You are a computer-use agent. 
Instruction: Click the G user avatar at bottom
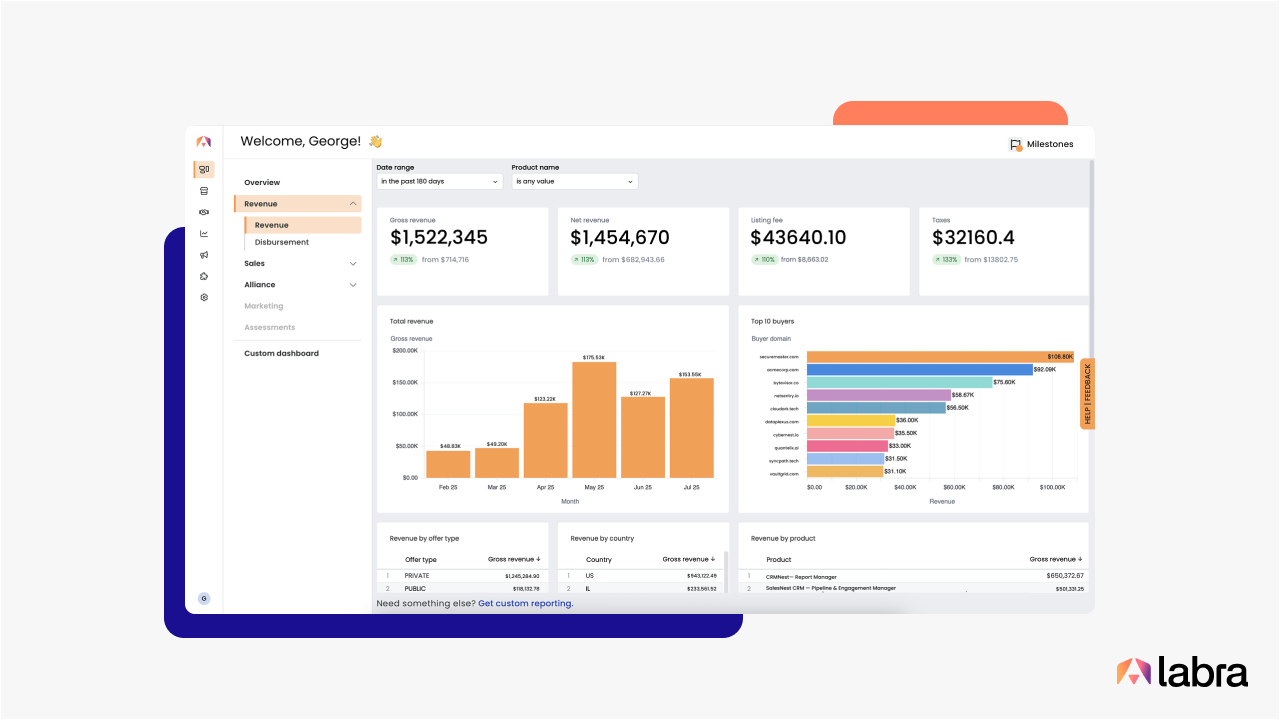click(x=204, y=599)
